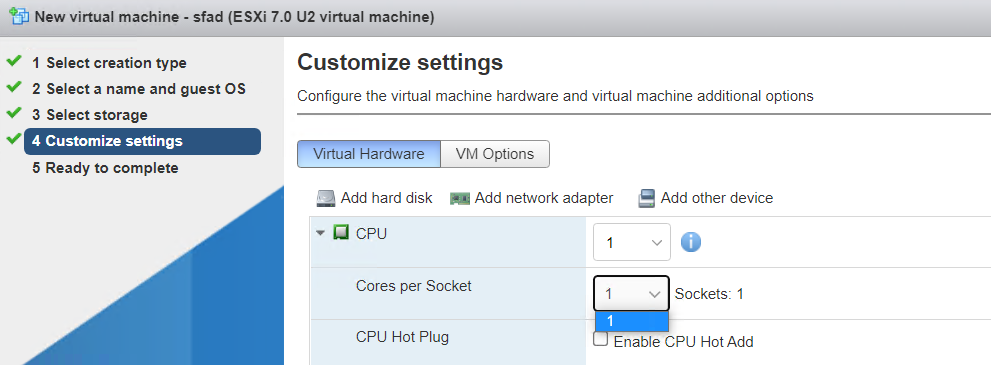Click the Add network adapter icon

(x=460, y=198)
